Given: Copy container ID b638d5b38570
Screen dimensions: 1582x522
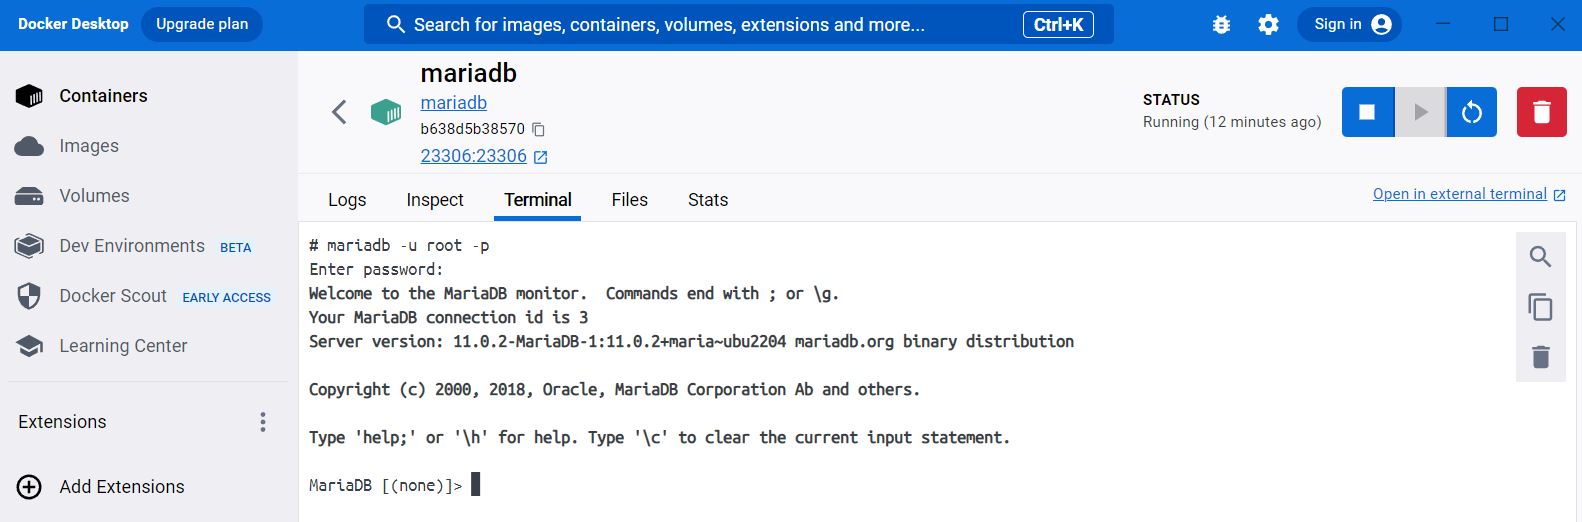Looking at the screenshot, I should pyautogui.click(x=539, y=129).
